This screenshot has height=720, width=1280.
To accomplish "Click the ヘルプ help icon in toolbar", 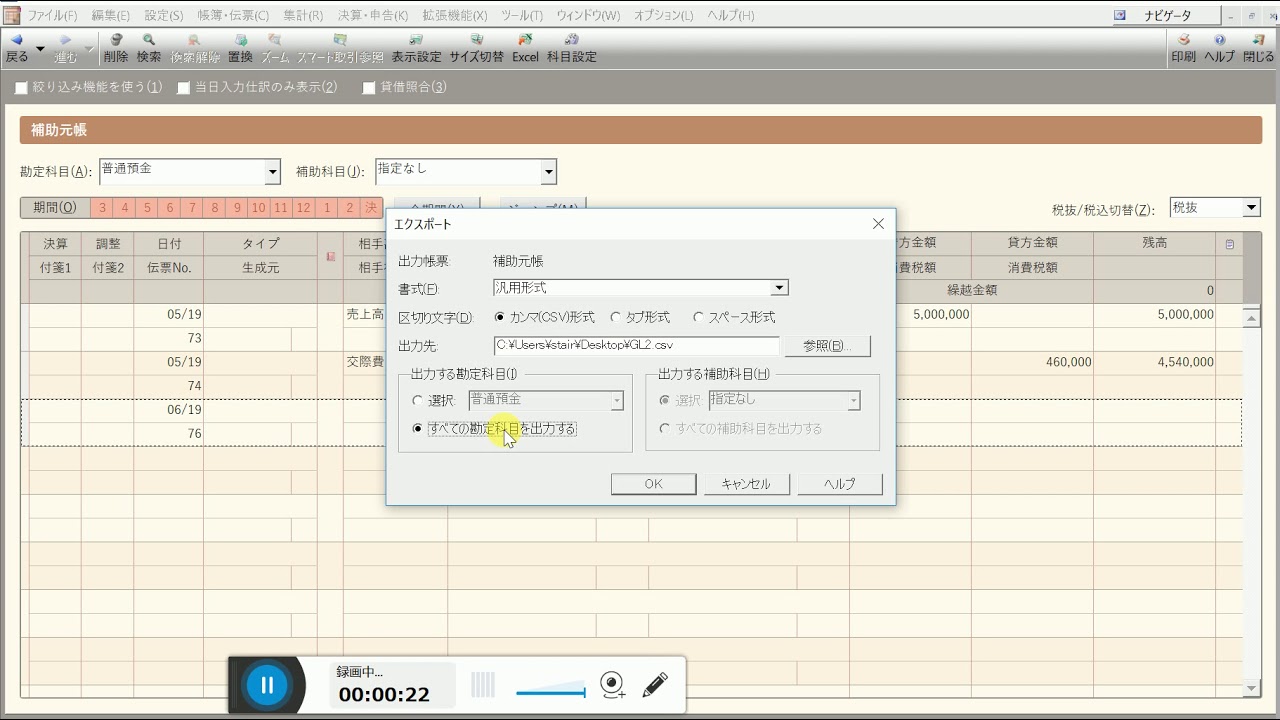I will tap(1219, 48).
